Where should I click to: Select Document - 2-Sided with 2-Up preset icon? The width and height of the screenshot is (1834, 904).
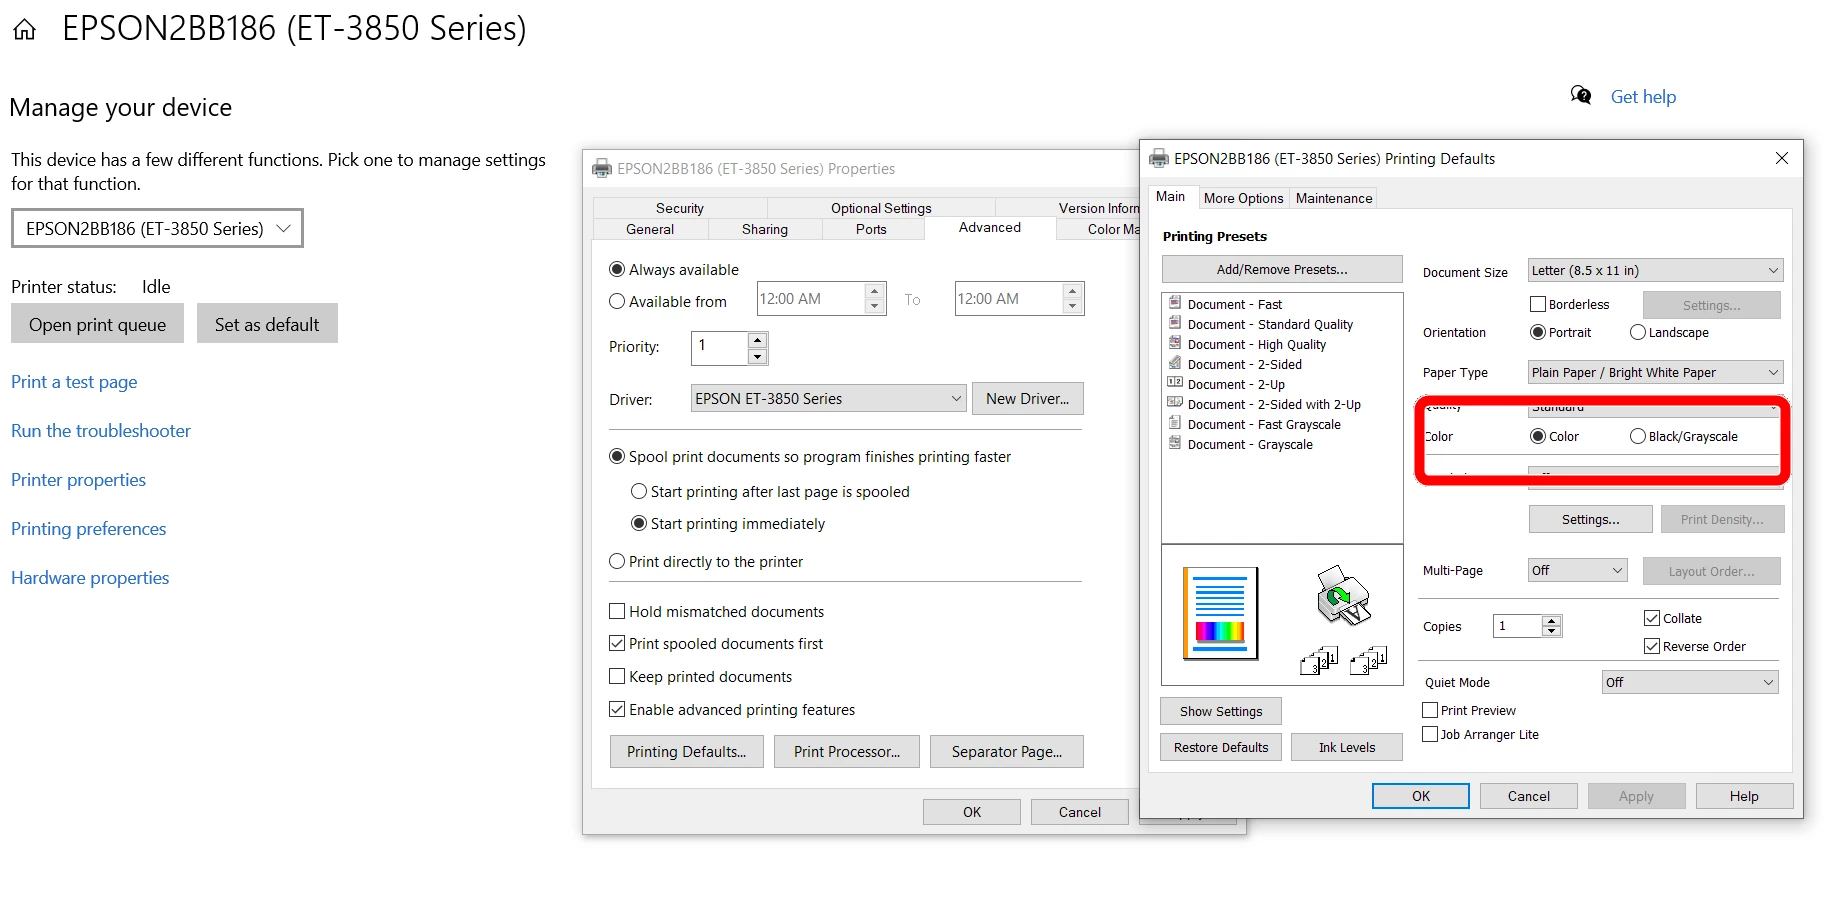(x=1175, y=403)
